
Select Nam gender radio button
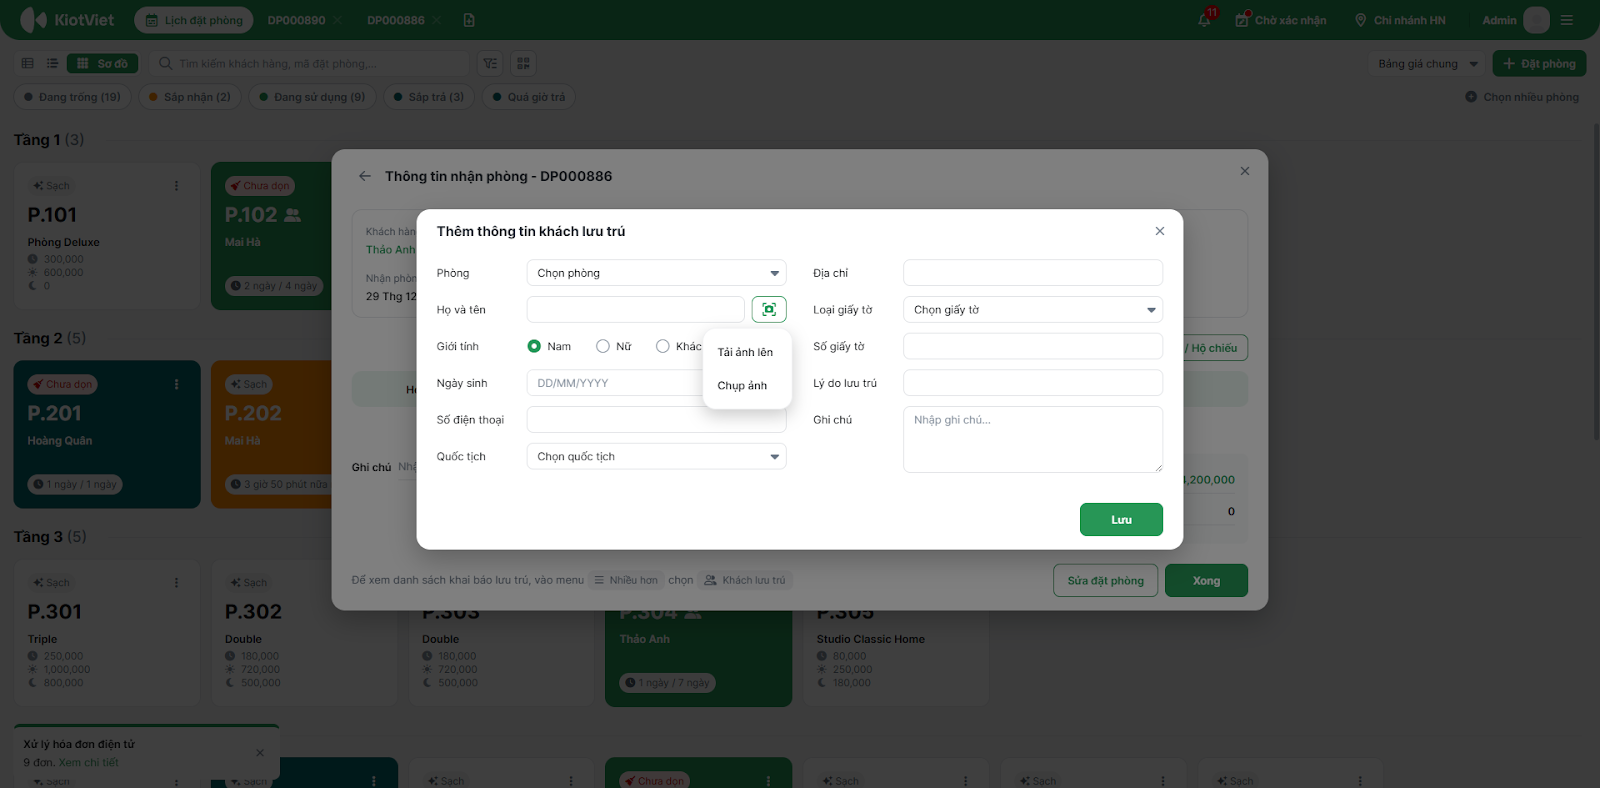[x=534, y=347]
